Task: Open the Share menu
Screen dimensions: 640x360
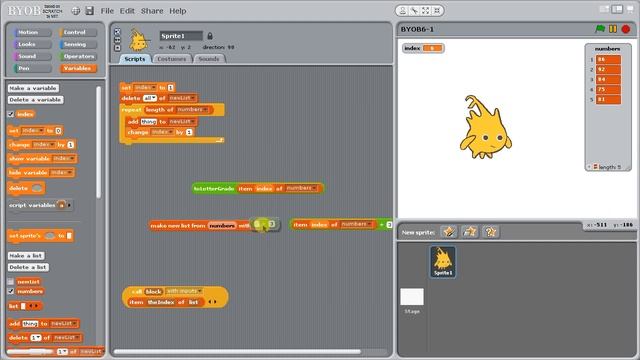Action: [x=152, y=11]
